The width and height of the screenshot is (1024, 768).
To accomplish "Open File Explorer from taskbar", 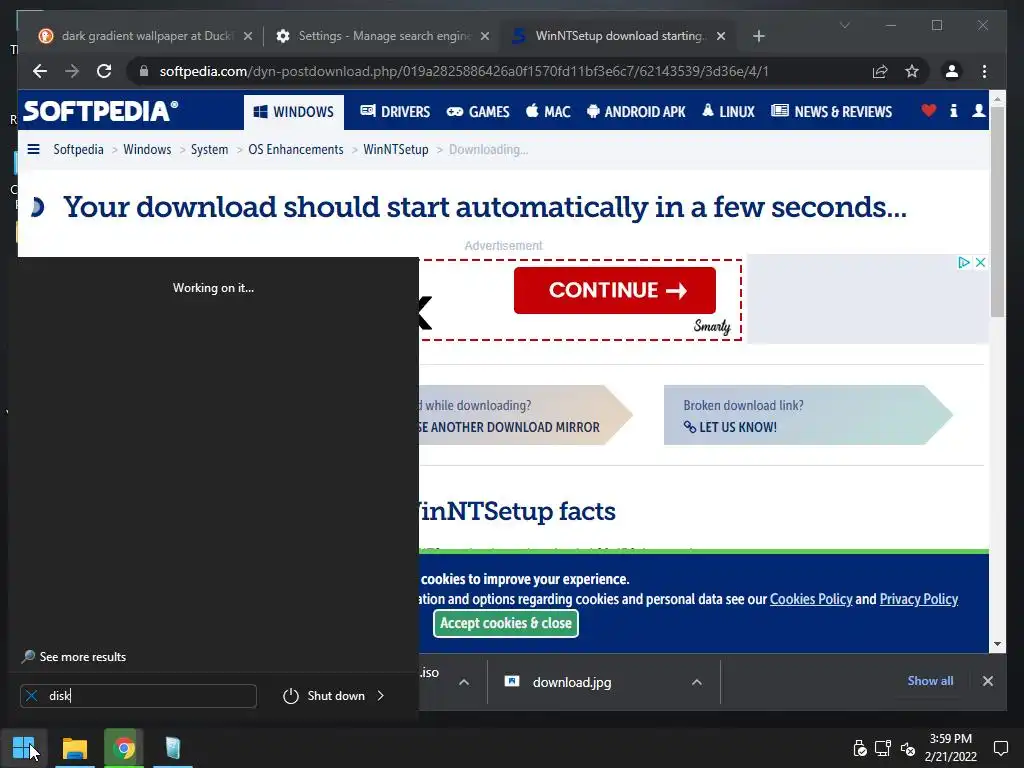I will (x=74, y=748).
